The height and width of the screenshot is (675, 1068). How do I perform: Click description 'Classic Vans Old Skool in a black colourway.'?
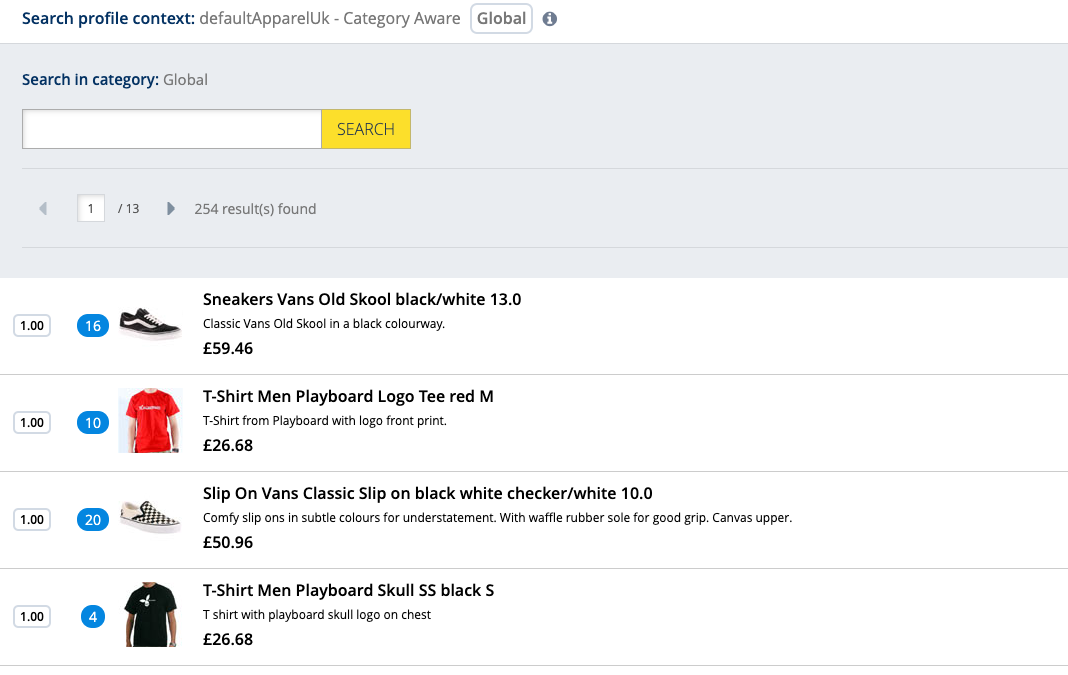click(x=324, y=324)
